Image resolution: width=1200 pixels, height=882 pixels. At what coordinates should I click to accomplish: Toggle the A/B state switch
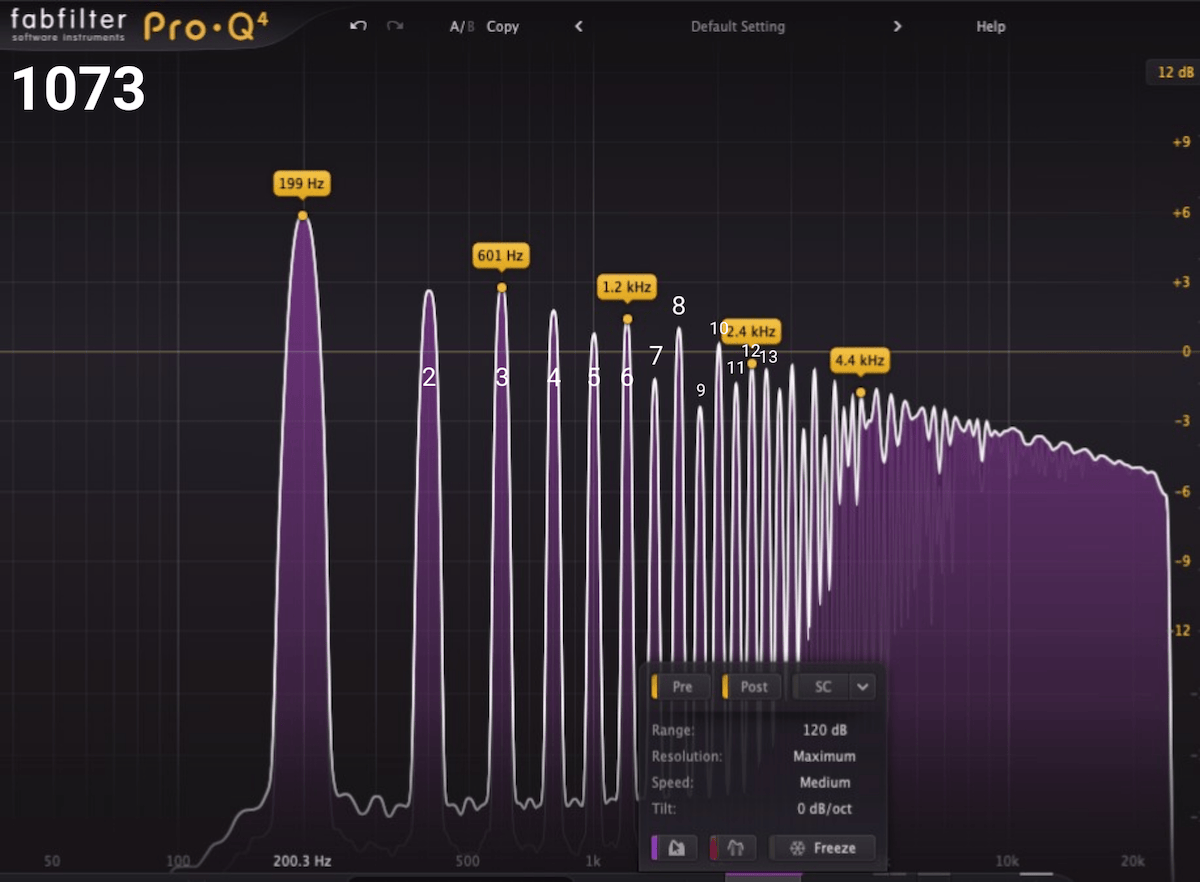coord(462,27)
